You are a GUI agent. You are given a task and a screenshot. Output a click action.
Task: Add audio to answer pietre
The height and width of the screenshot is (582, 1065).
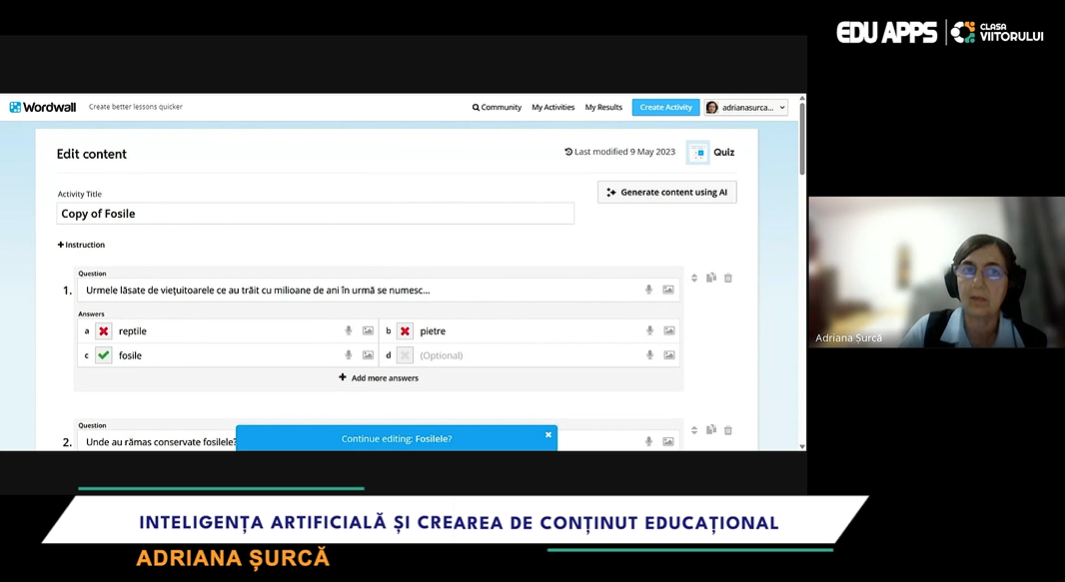650,331
